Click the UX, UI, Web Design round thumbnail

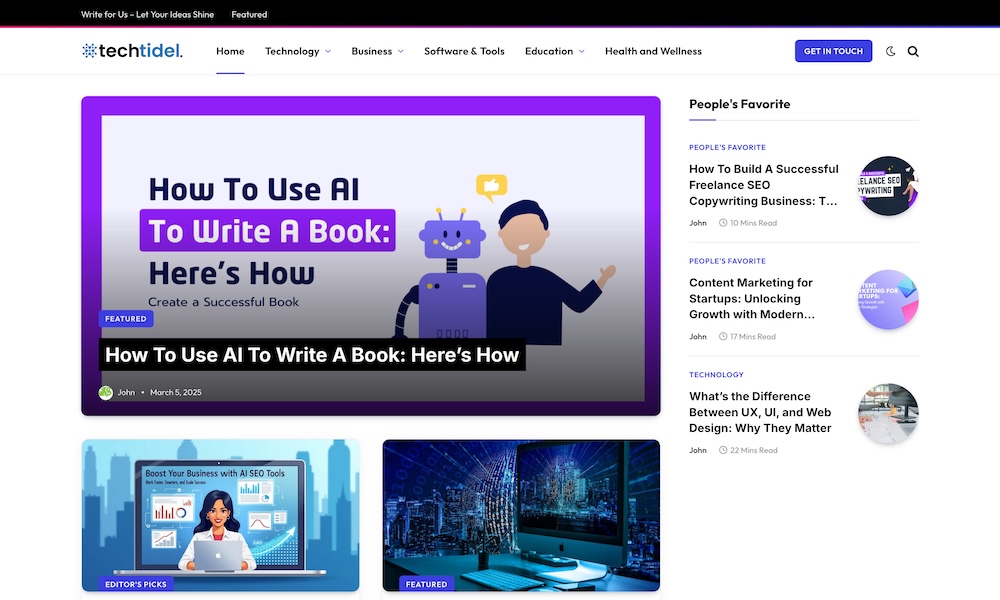888,413
